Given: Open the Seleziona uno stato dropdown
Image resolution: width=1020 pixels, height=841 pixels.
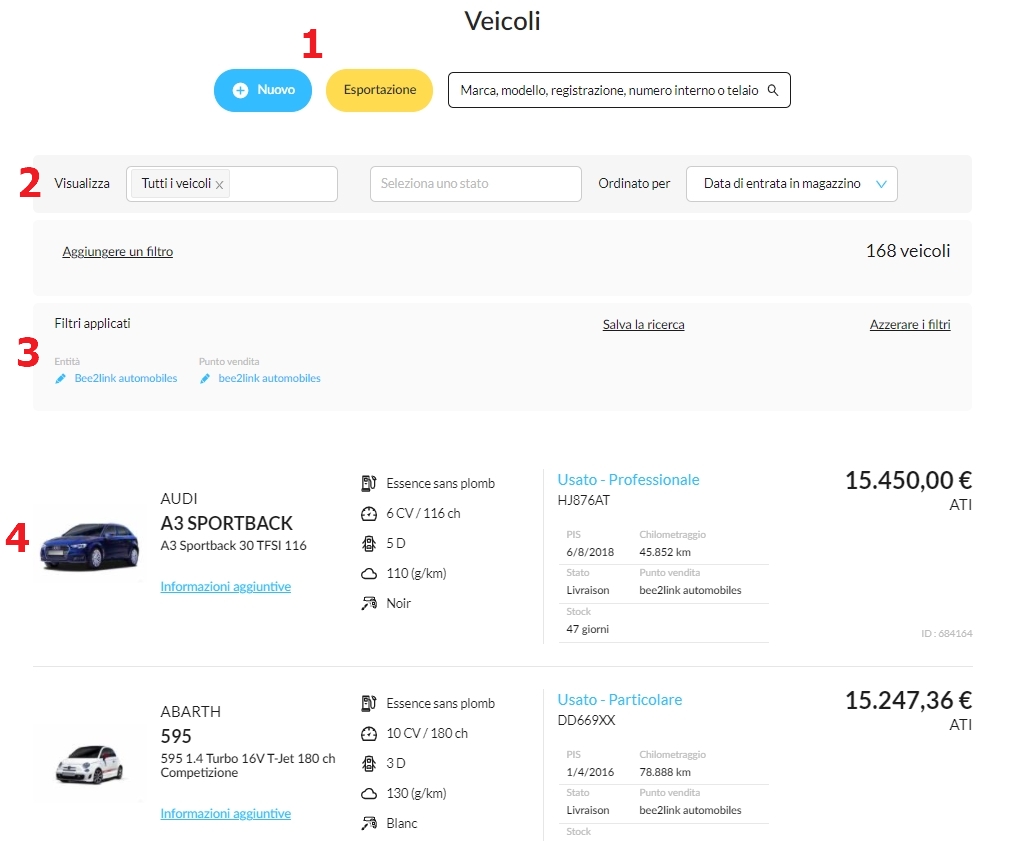Looking at the screenshot, I should click(x=476, y=184).
